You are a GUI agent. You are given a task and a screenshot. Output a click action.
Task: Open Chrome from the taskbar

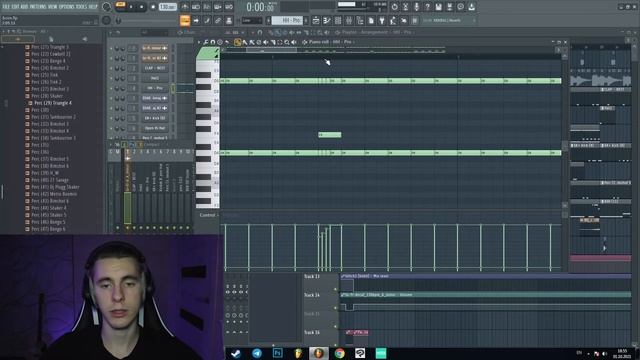coord(339,353)
